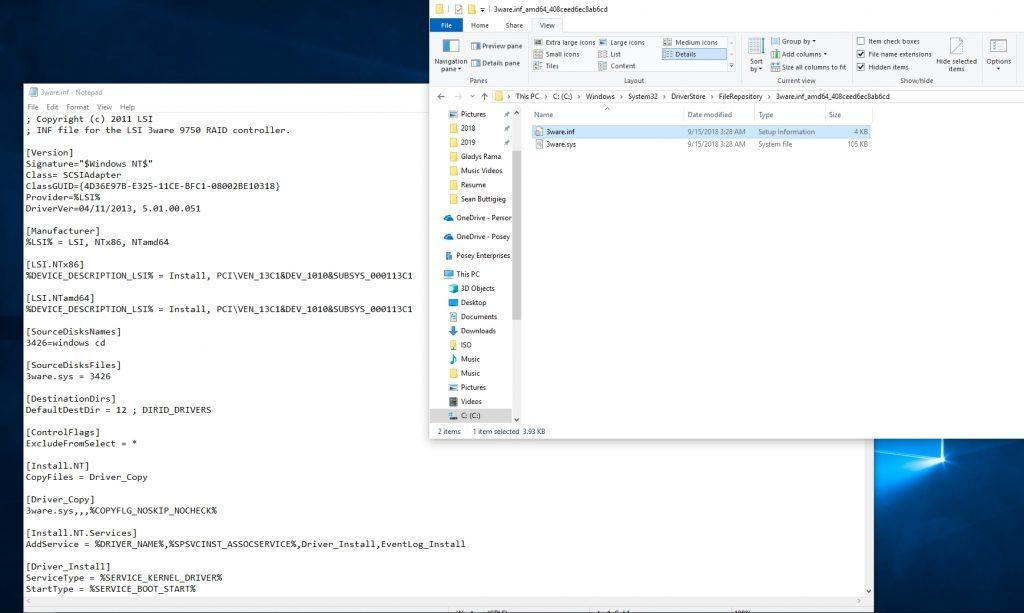Select the Details layout option

(x=694, y=54)
